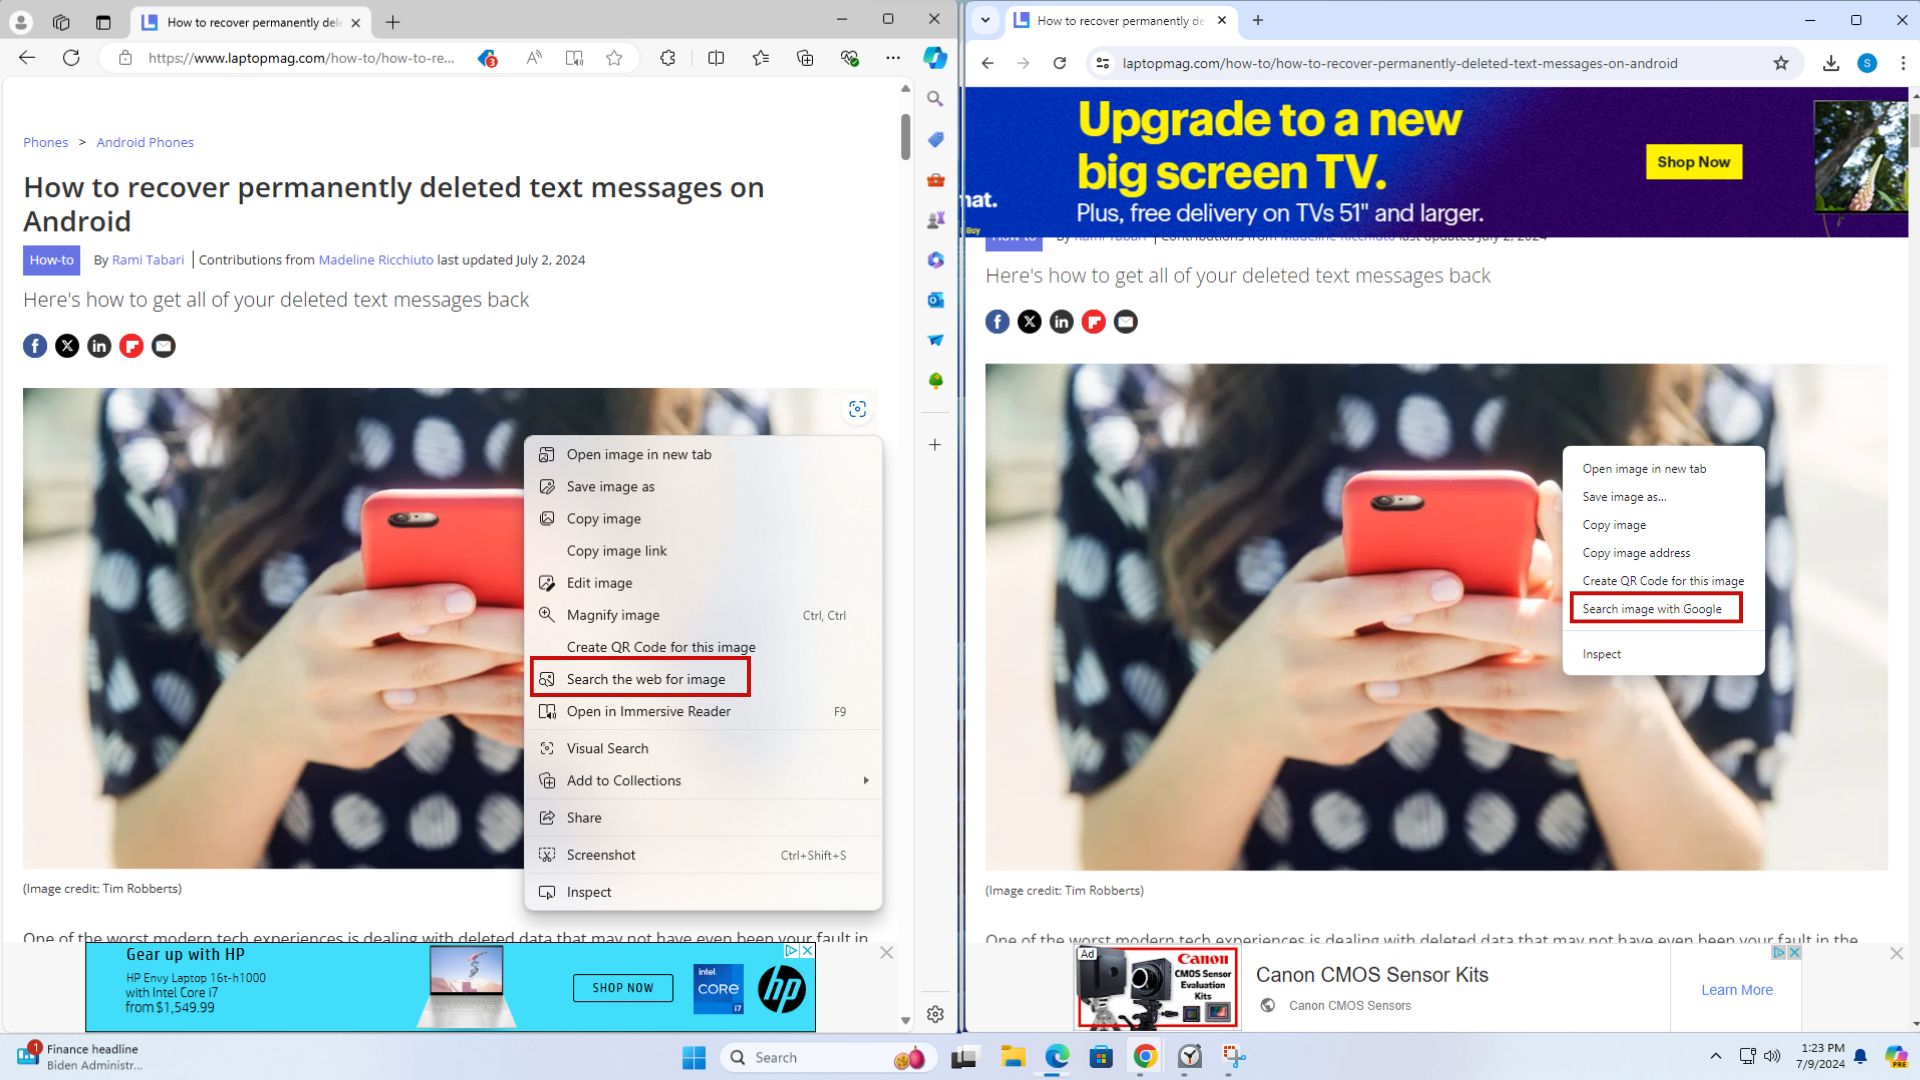Toggle the close ad X button right panel
This screenshot has width=1920, height=1080.
tap(1896, 953)
